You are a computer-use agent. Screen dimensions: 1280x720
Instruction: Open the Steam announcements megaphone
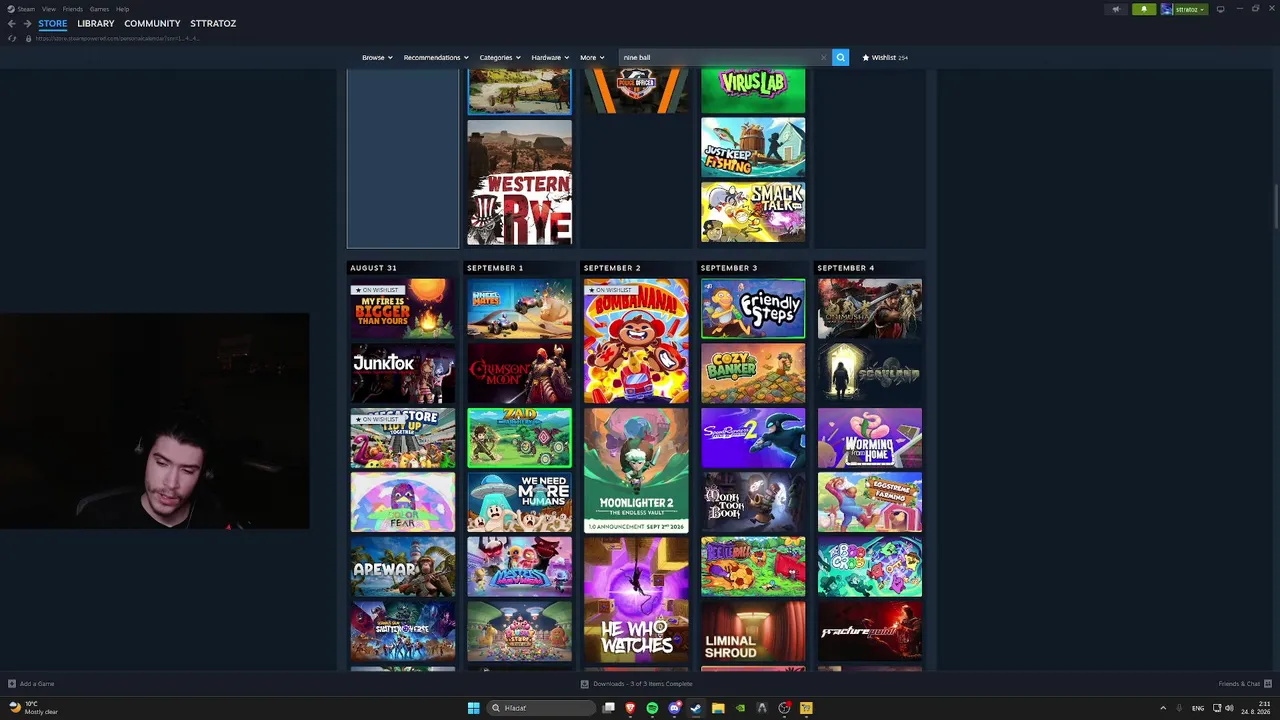(1116, 9)
